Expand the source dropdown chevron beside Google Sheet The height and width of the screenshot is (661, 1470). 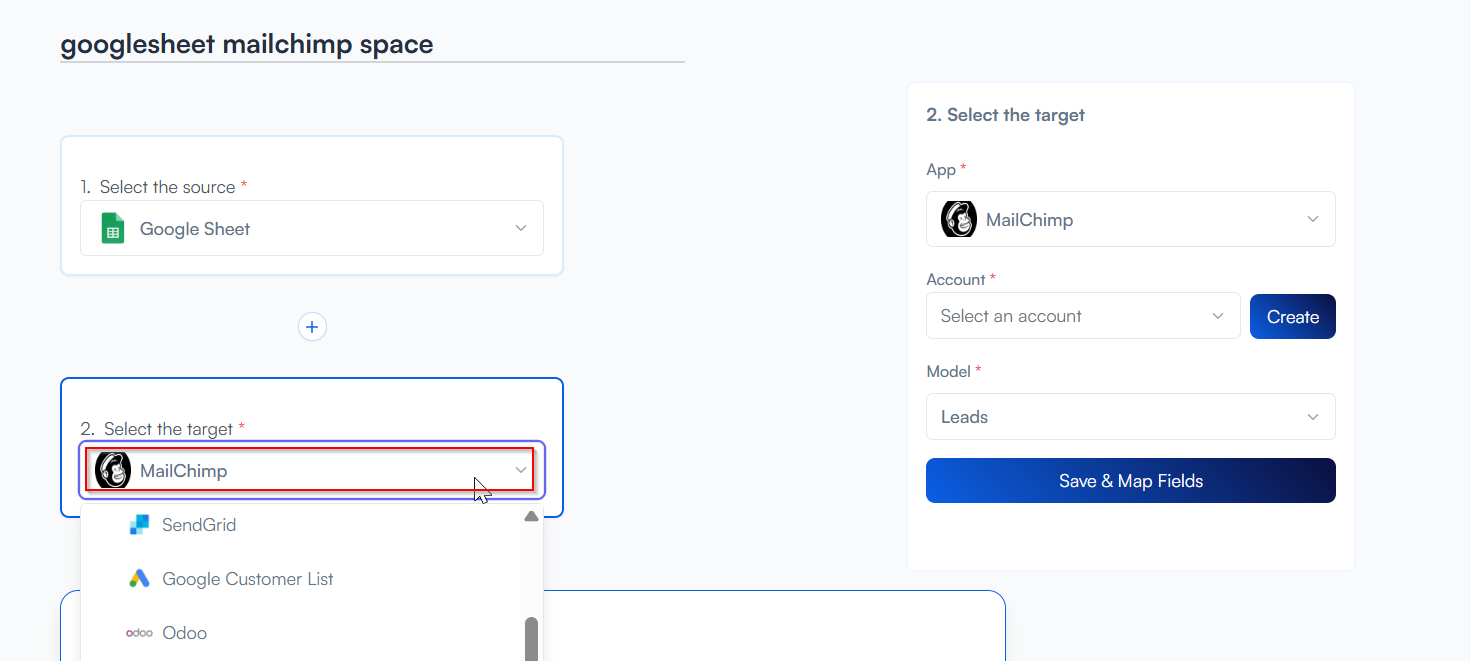point(520,228)
